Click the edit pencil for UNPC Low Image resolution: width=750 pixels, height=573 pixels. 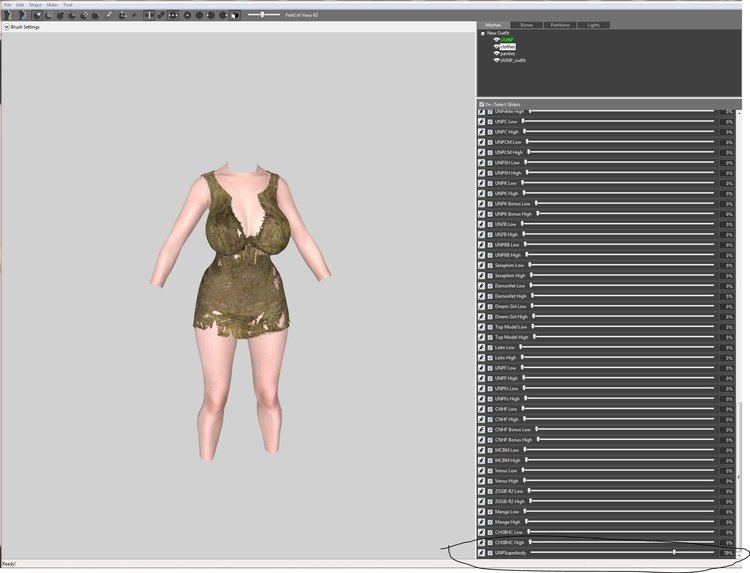pos(482,121)
